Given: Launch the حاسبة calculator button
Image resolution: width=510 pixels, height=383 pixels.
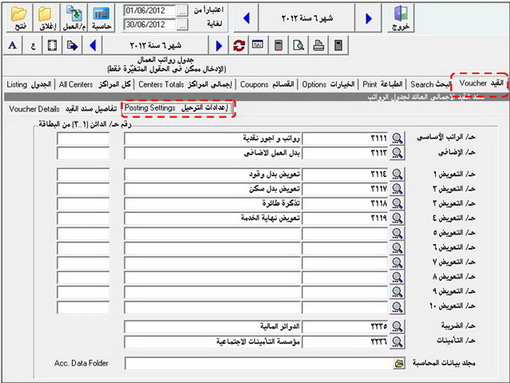Looking at the screenshot, I should [x=101, y=18].
